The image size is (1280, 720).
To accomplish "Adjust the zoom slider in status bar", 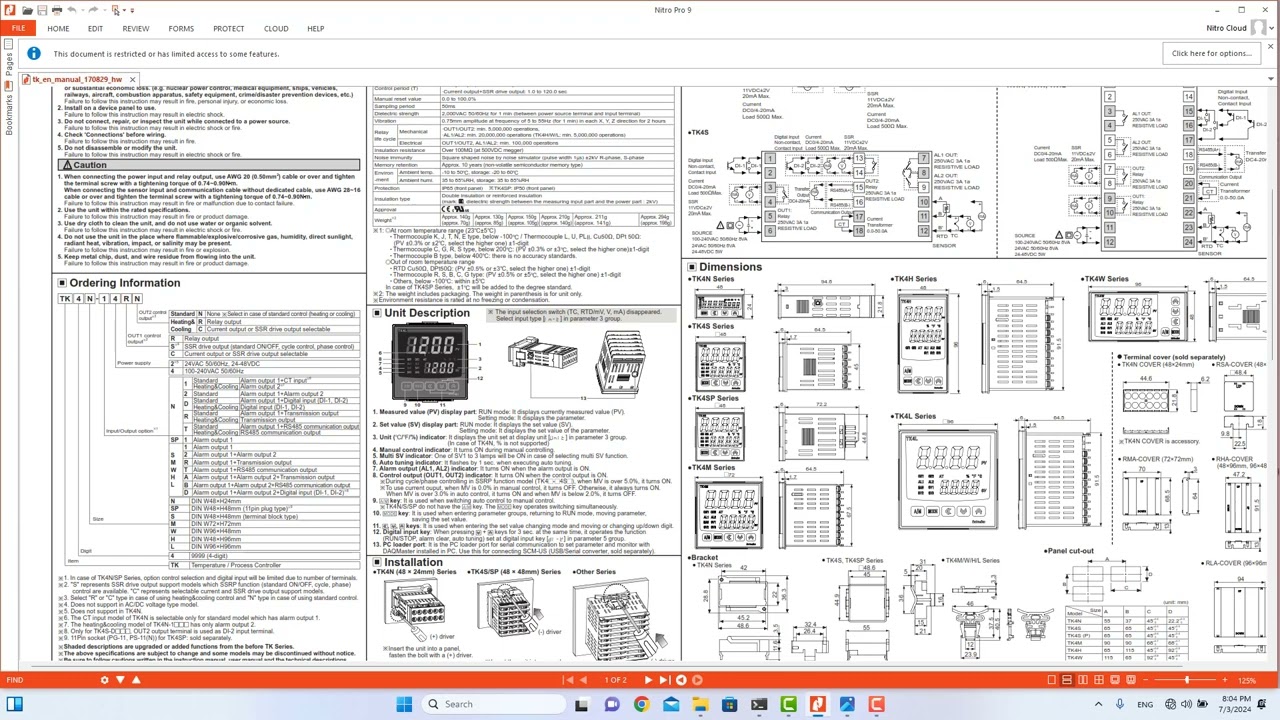I will (1185, 680).
